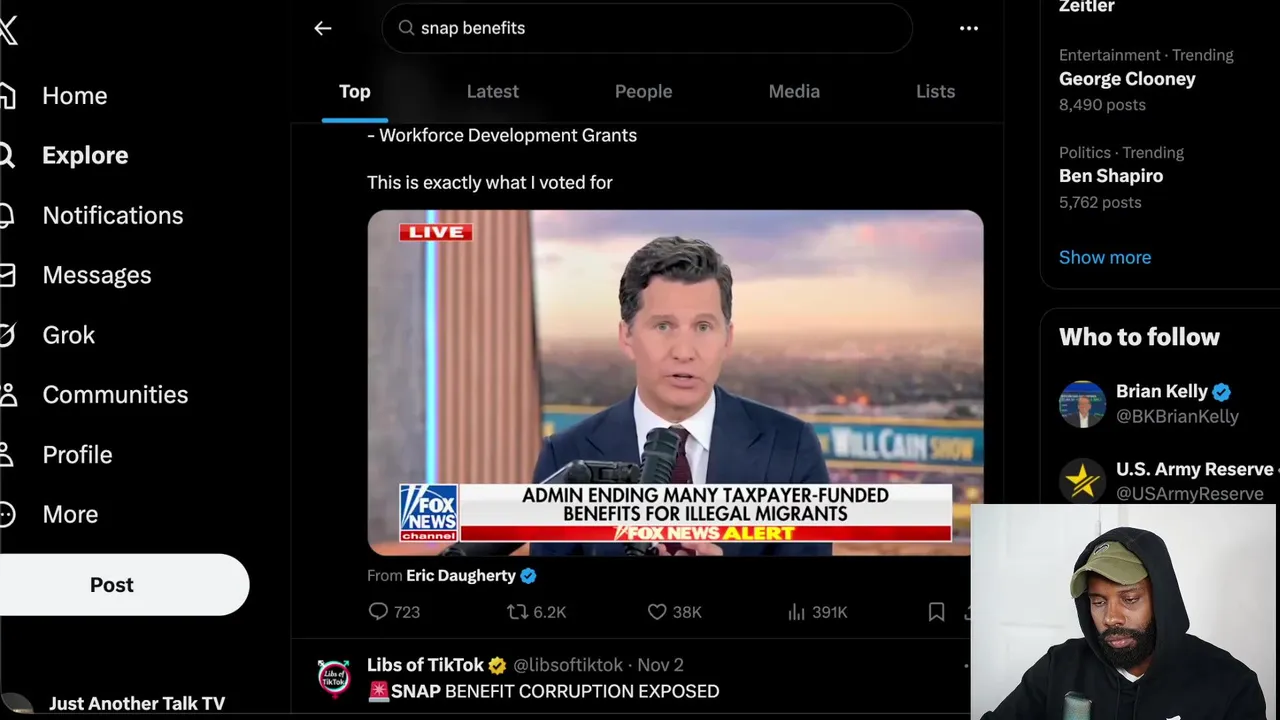
Task: Click Eric Daugherty blue verified badge
Action: tap(529, 576)
